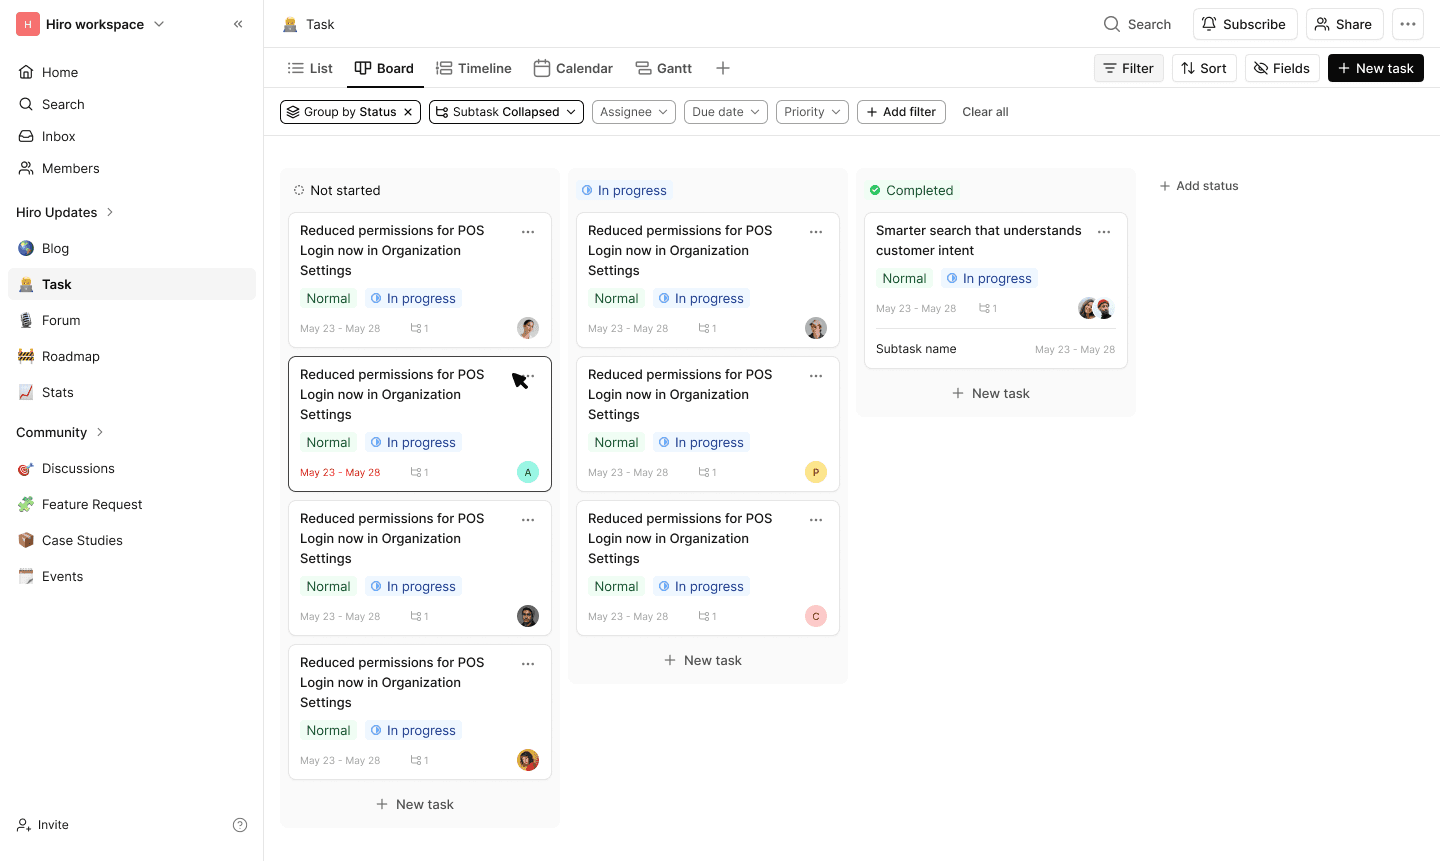Click avatar P on In progress card
The width and height of the screenshot is (1440, 861).
point(816,472)
